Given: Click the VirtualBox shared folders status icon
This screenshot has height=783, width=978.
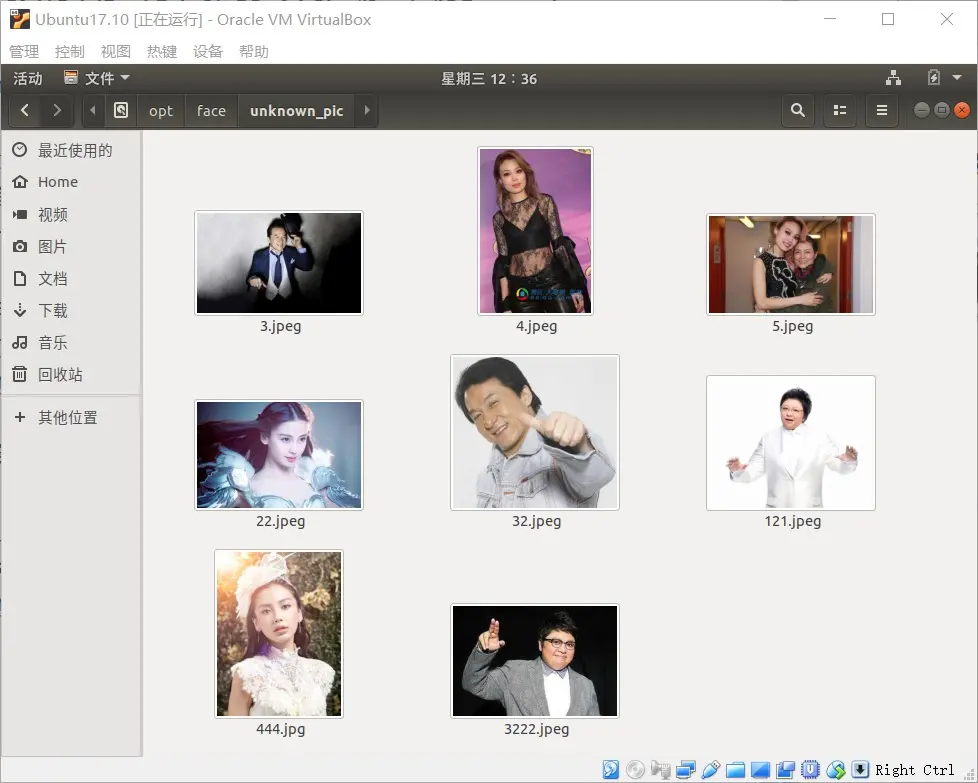Looking at the screenshot, I should click(x=736, y=770).
